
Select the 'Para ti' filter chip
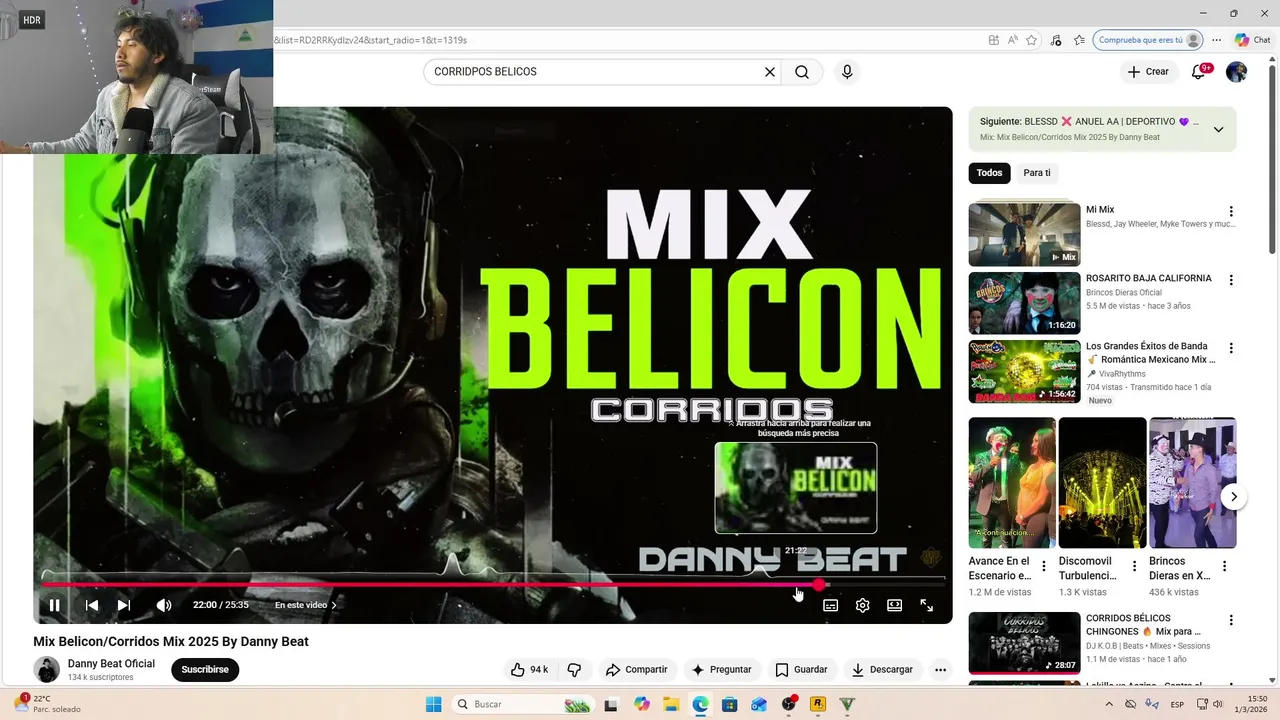(x=1037, y=173)
